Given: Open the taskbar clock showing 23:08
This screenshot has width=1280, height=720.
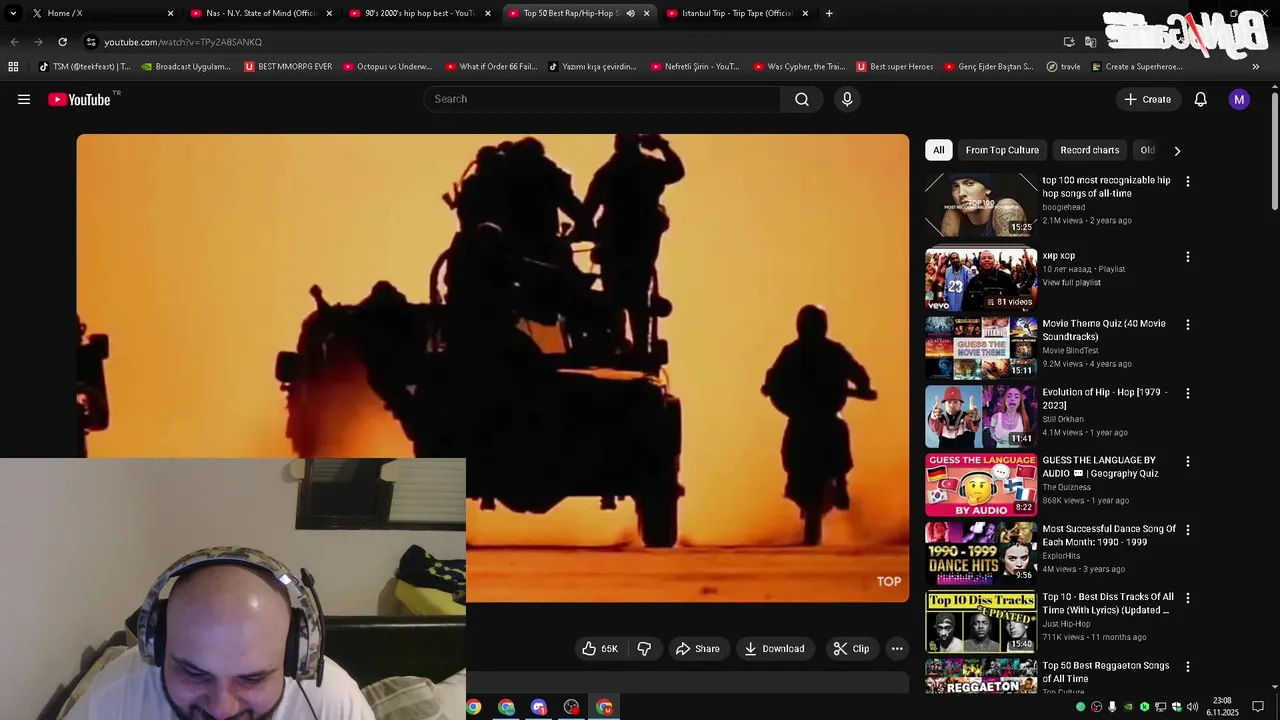Looking at the screenshot, I should click(x=1224, y=707).
